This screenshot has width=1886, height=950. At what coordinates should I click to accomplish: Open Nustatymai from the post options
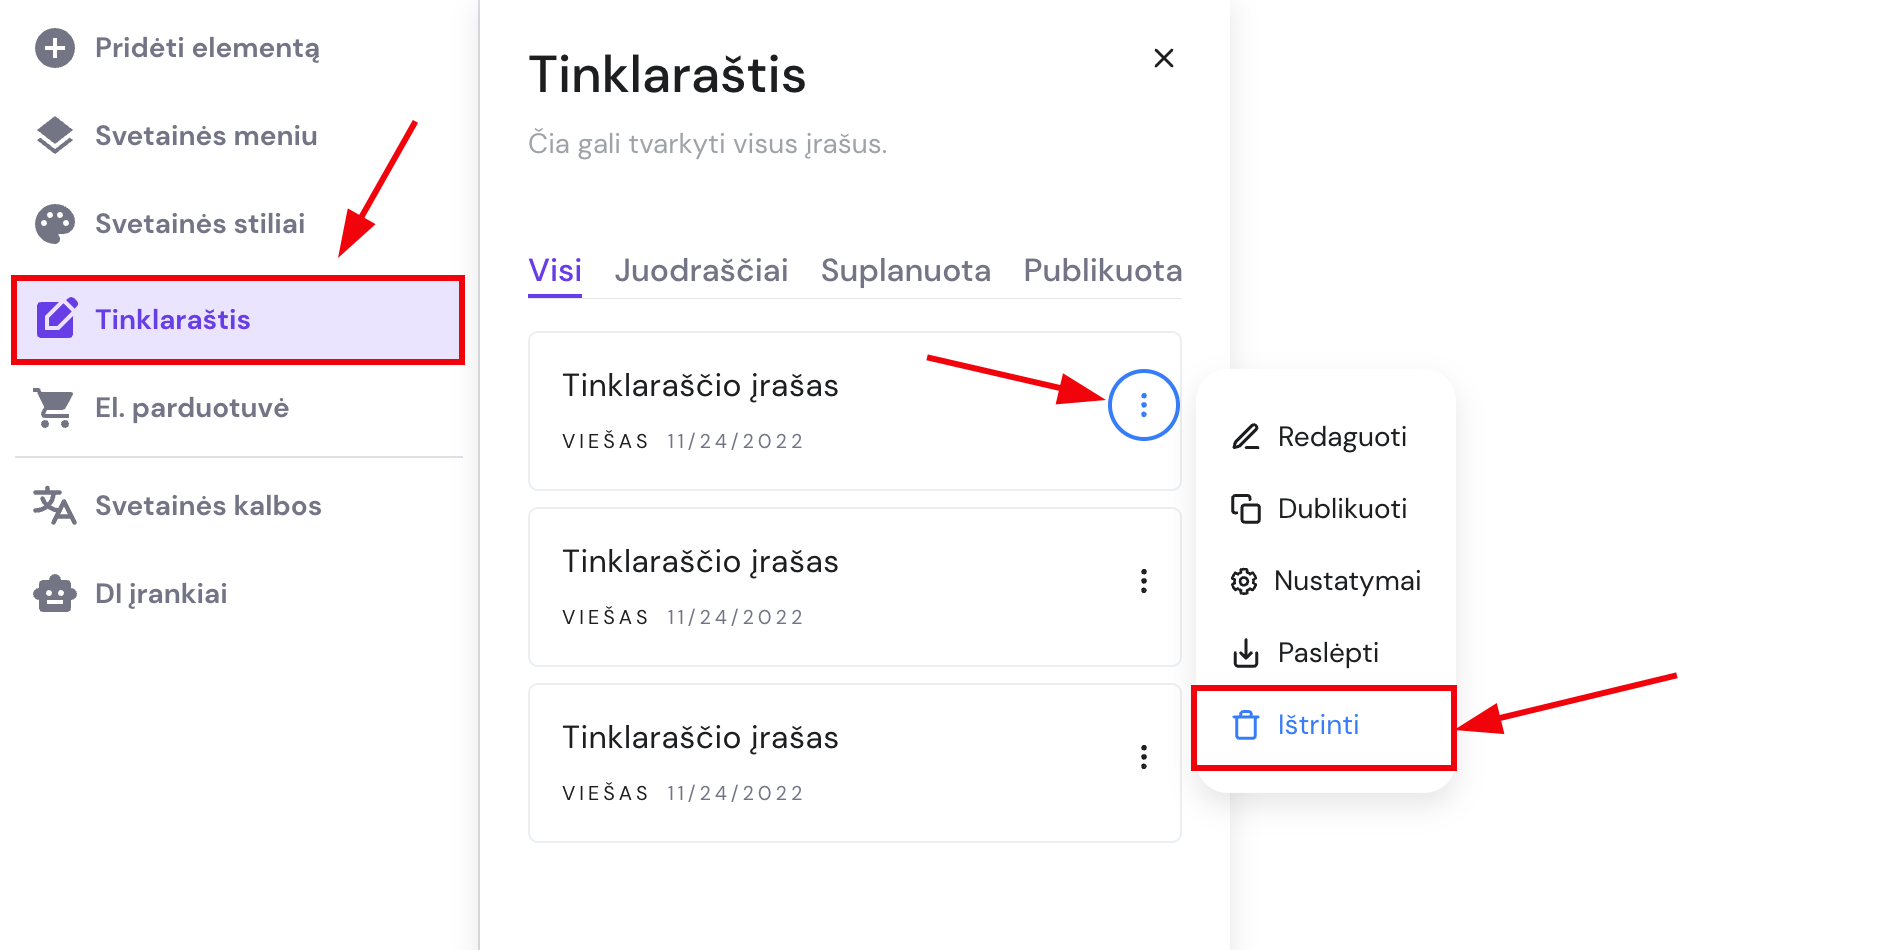click(x=1348, y=580)
